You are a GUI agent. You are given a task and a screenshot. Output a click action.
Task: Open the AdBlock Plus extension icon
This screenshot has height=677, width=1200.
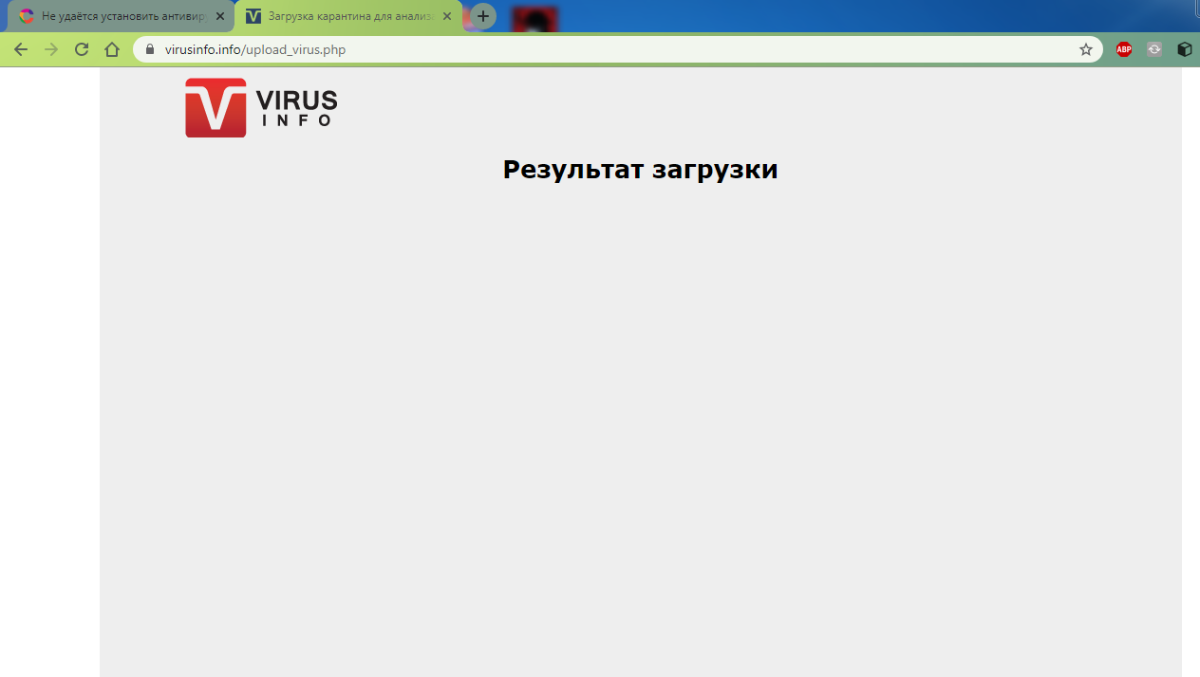1124,49
